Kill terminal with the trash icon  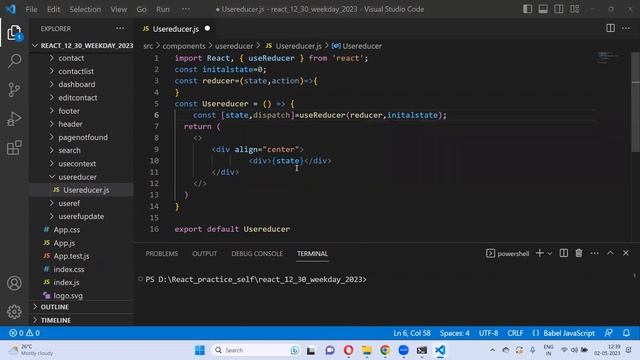pyautogui.click(x=579, y=253)
